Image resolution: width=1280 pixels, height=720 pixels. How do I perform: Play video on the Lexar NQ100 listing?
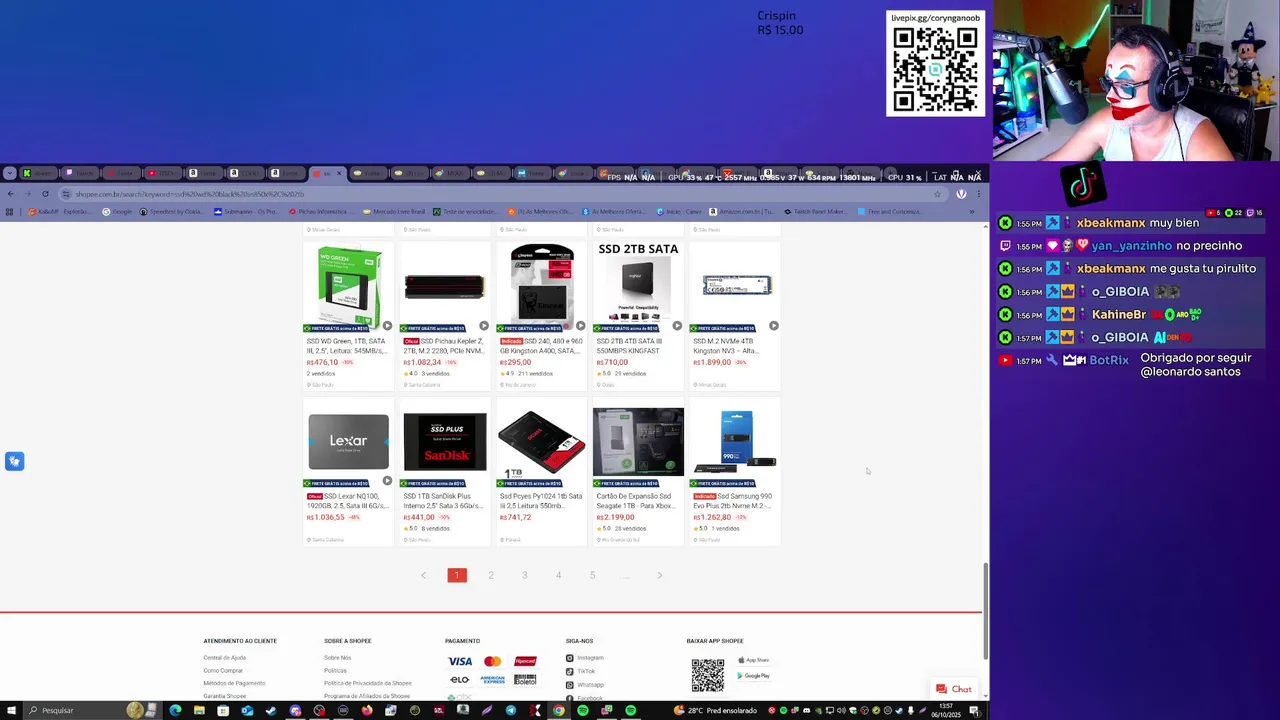coord(387,481)
